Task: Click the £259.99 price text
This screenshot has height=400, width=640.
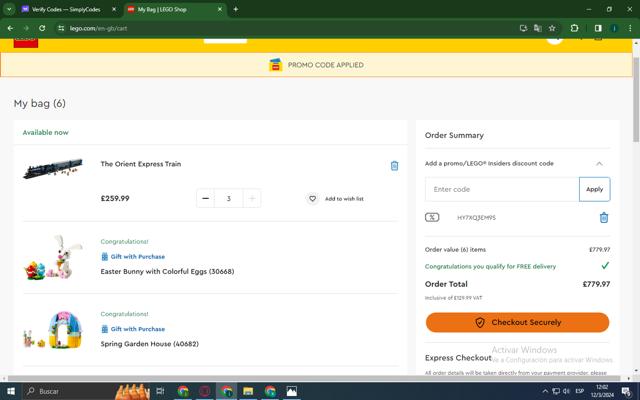Action: (115, 198)
